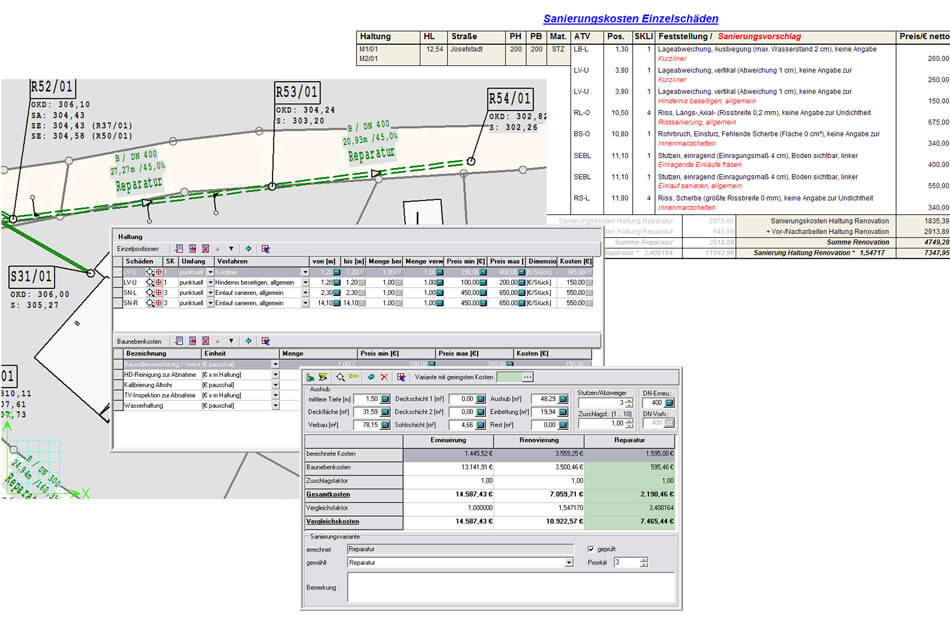Open the gewählt Sanierungsvariante dropdown
Viewport: 950px width, 617px height.
coord(569,563)
